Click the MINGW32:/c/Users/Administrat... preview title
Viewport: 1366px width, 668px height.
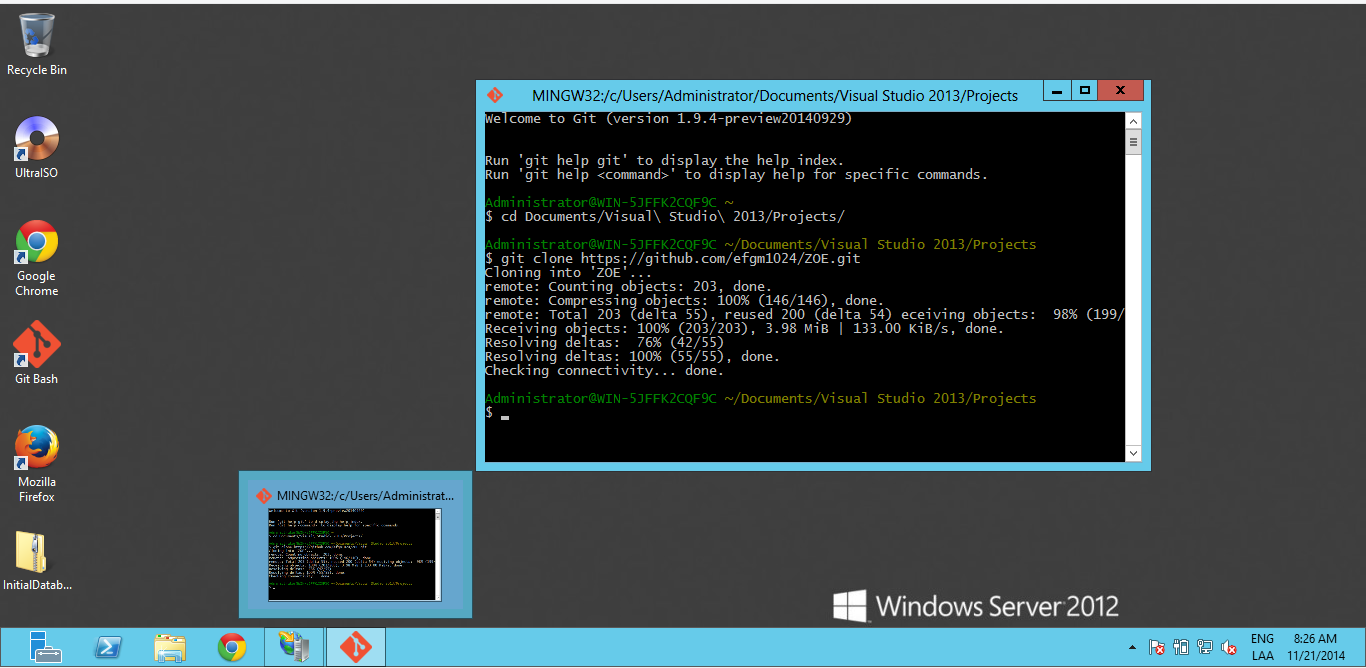pos(365,495)
